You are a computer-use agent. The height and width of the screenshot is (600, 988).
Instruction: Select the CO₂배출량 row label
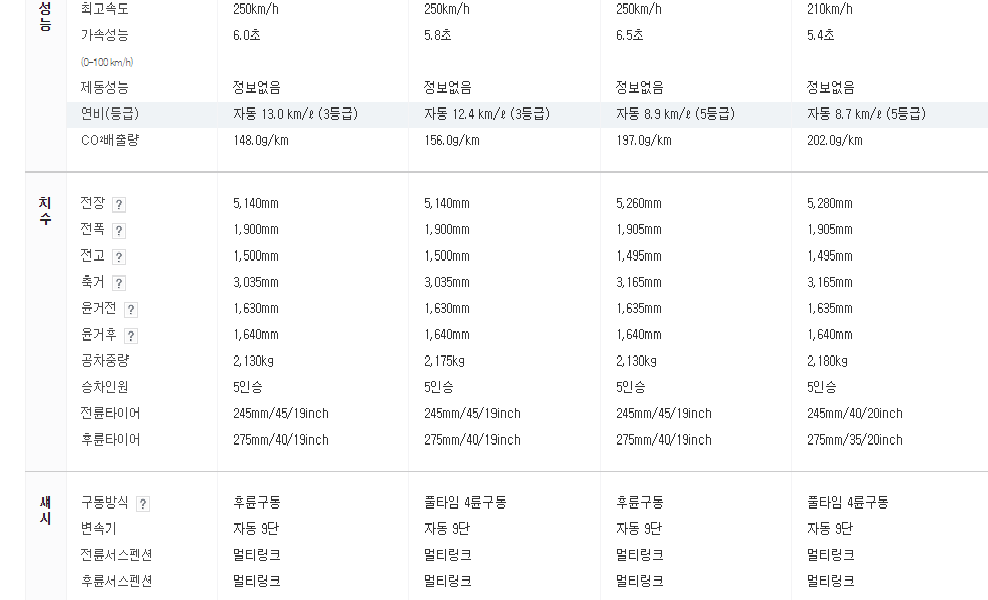[110, 140]
